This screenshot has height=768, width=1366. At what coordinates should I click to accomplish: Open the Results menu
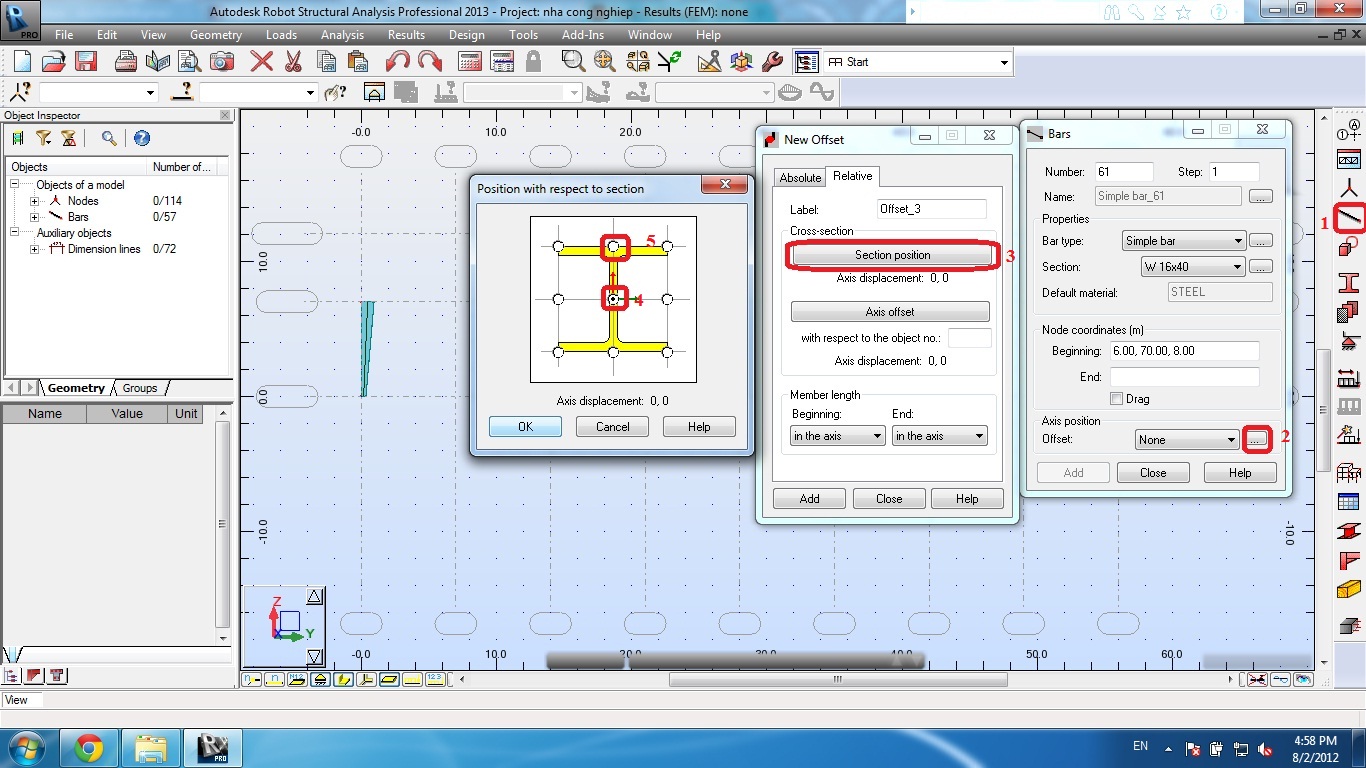(x=406, y=34)
